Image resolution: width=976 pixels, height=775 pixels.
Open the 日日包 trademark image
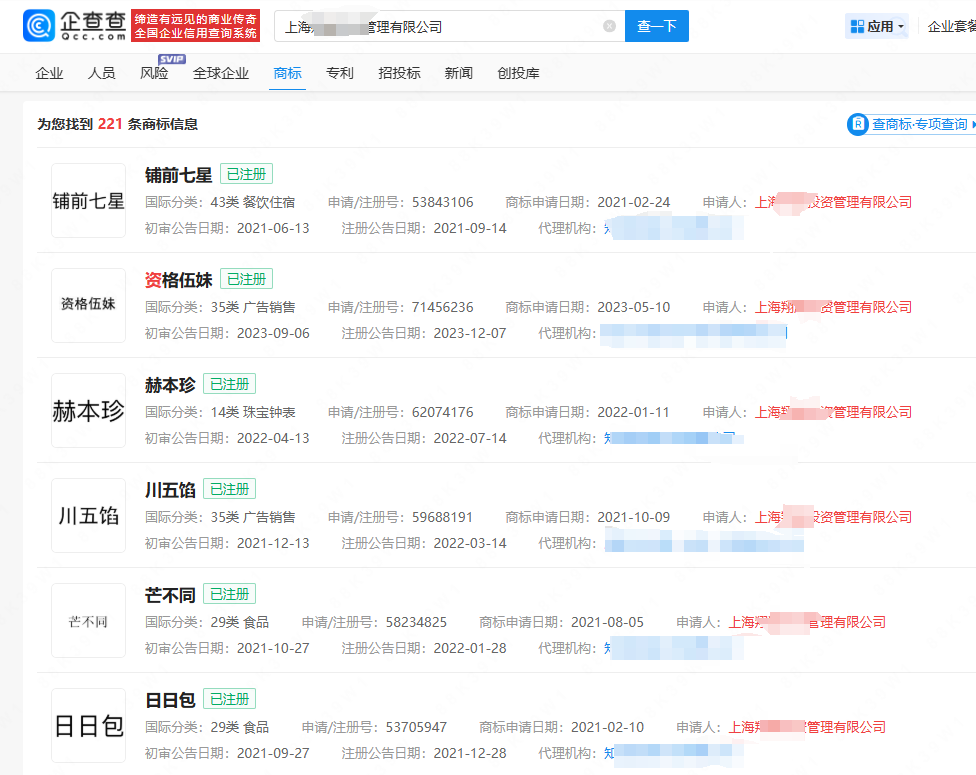[89, 726]
